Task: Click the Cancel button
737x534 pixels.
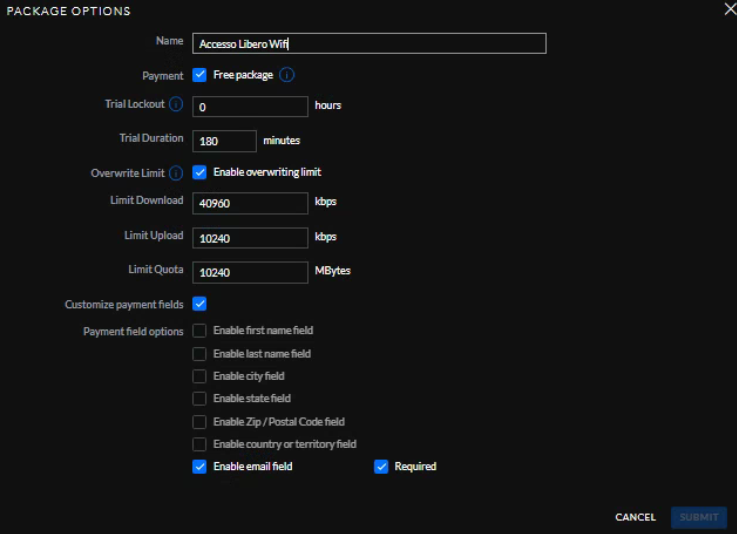Action: (x=635, y=517)
